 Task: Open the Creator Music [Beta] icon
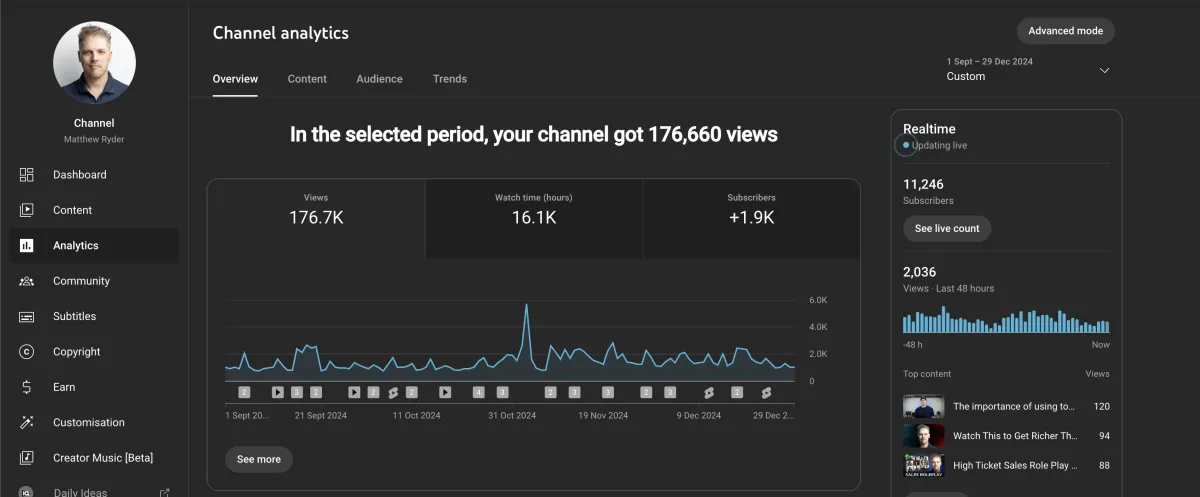click(x=27, y=458)
